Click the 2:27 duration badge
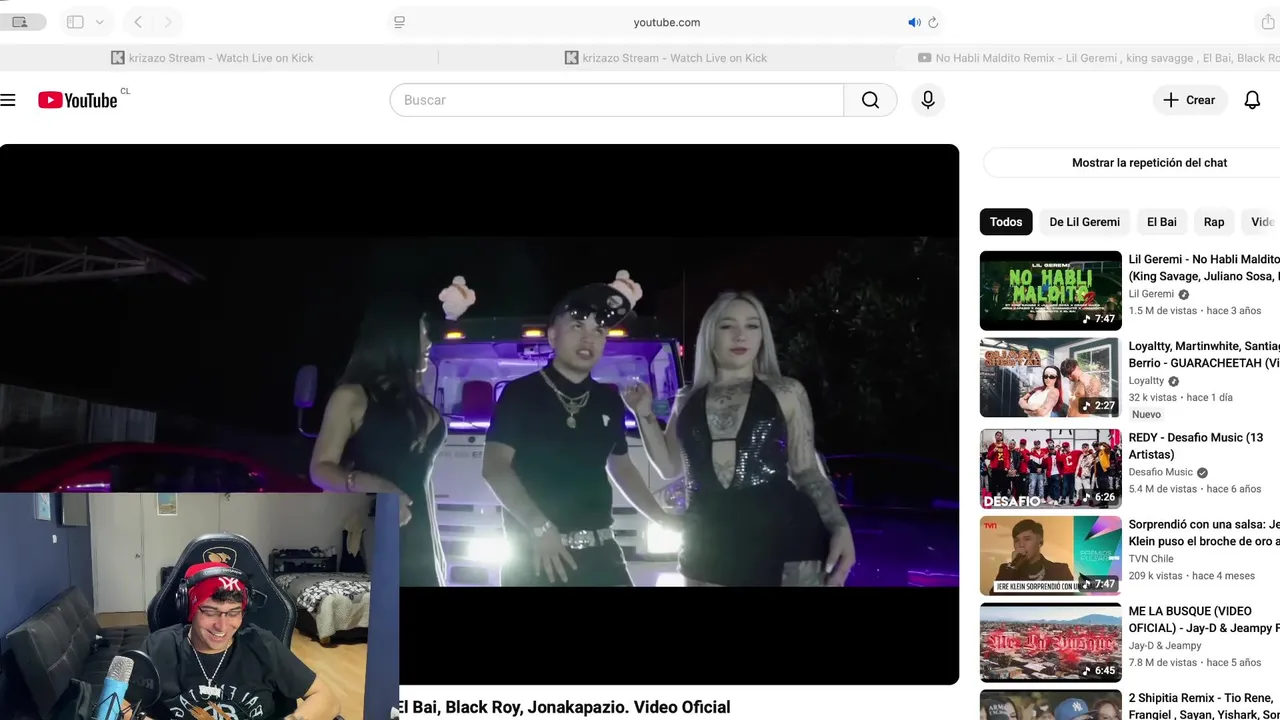 (1099, 406)
